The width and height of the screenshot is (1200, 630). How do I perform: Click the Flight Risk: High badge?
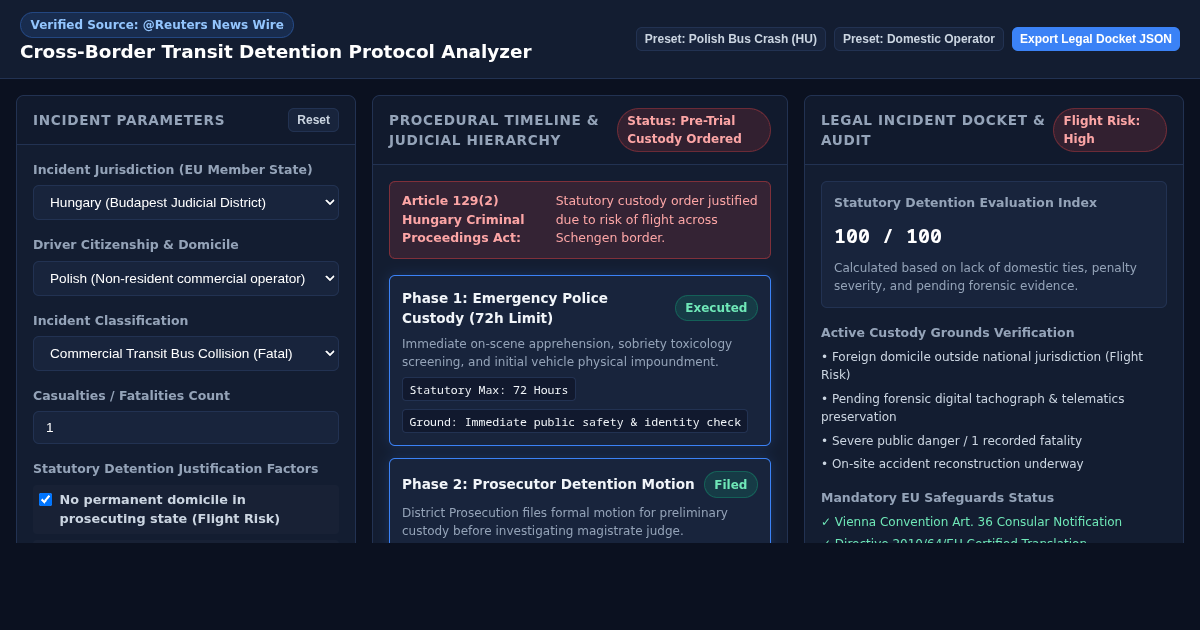click(1110, 130)
